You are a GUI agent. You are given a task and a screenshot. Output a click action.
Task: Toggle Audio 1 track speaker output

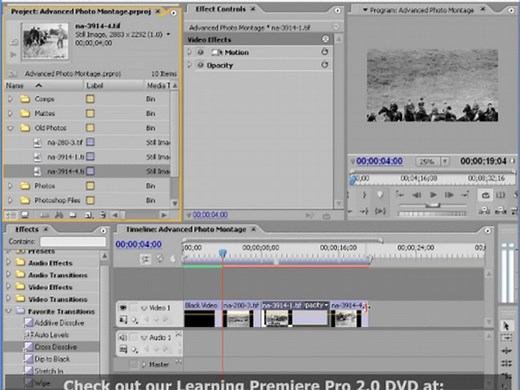pos(123,337)
